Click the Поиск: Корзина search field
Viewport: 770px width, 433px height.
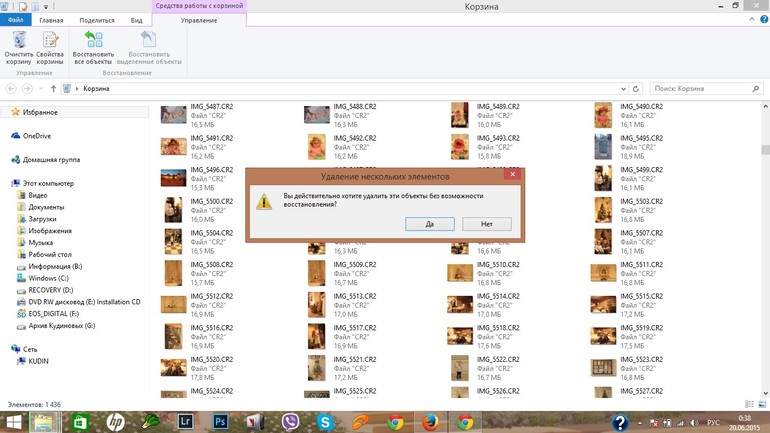(700, 89)
